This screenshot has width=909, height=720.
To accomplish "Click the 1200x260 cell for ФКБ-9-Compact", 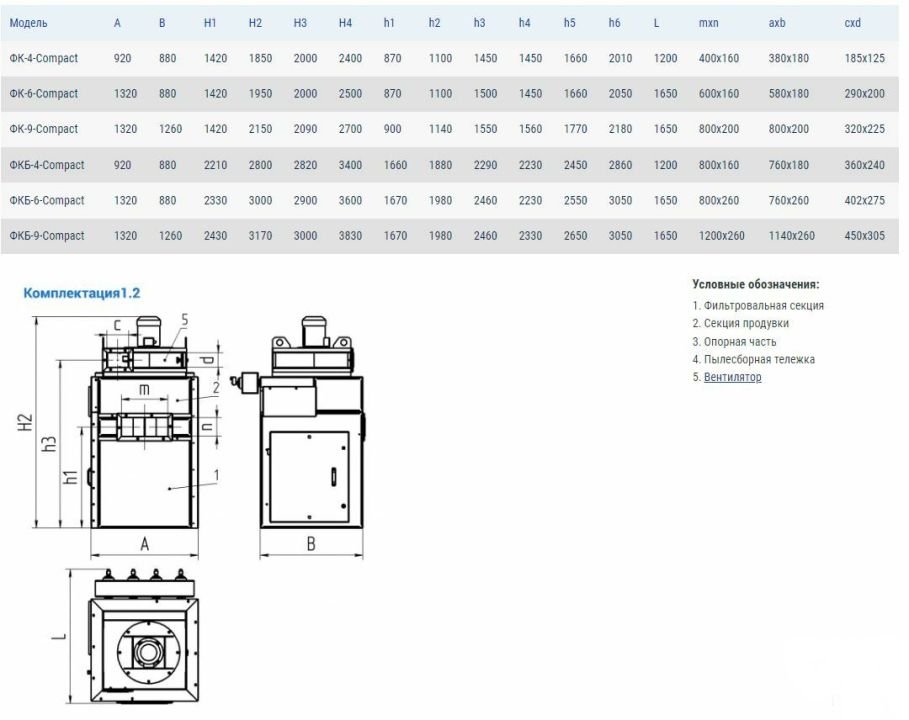I will pos(721,235).
